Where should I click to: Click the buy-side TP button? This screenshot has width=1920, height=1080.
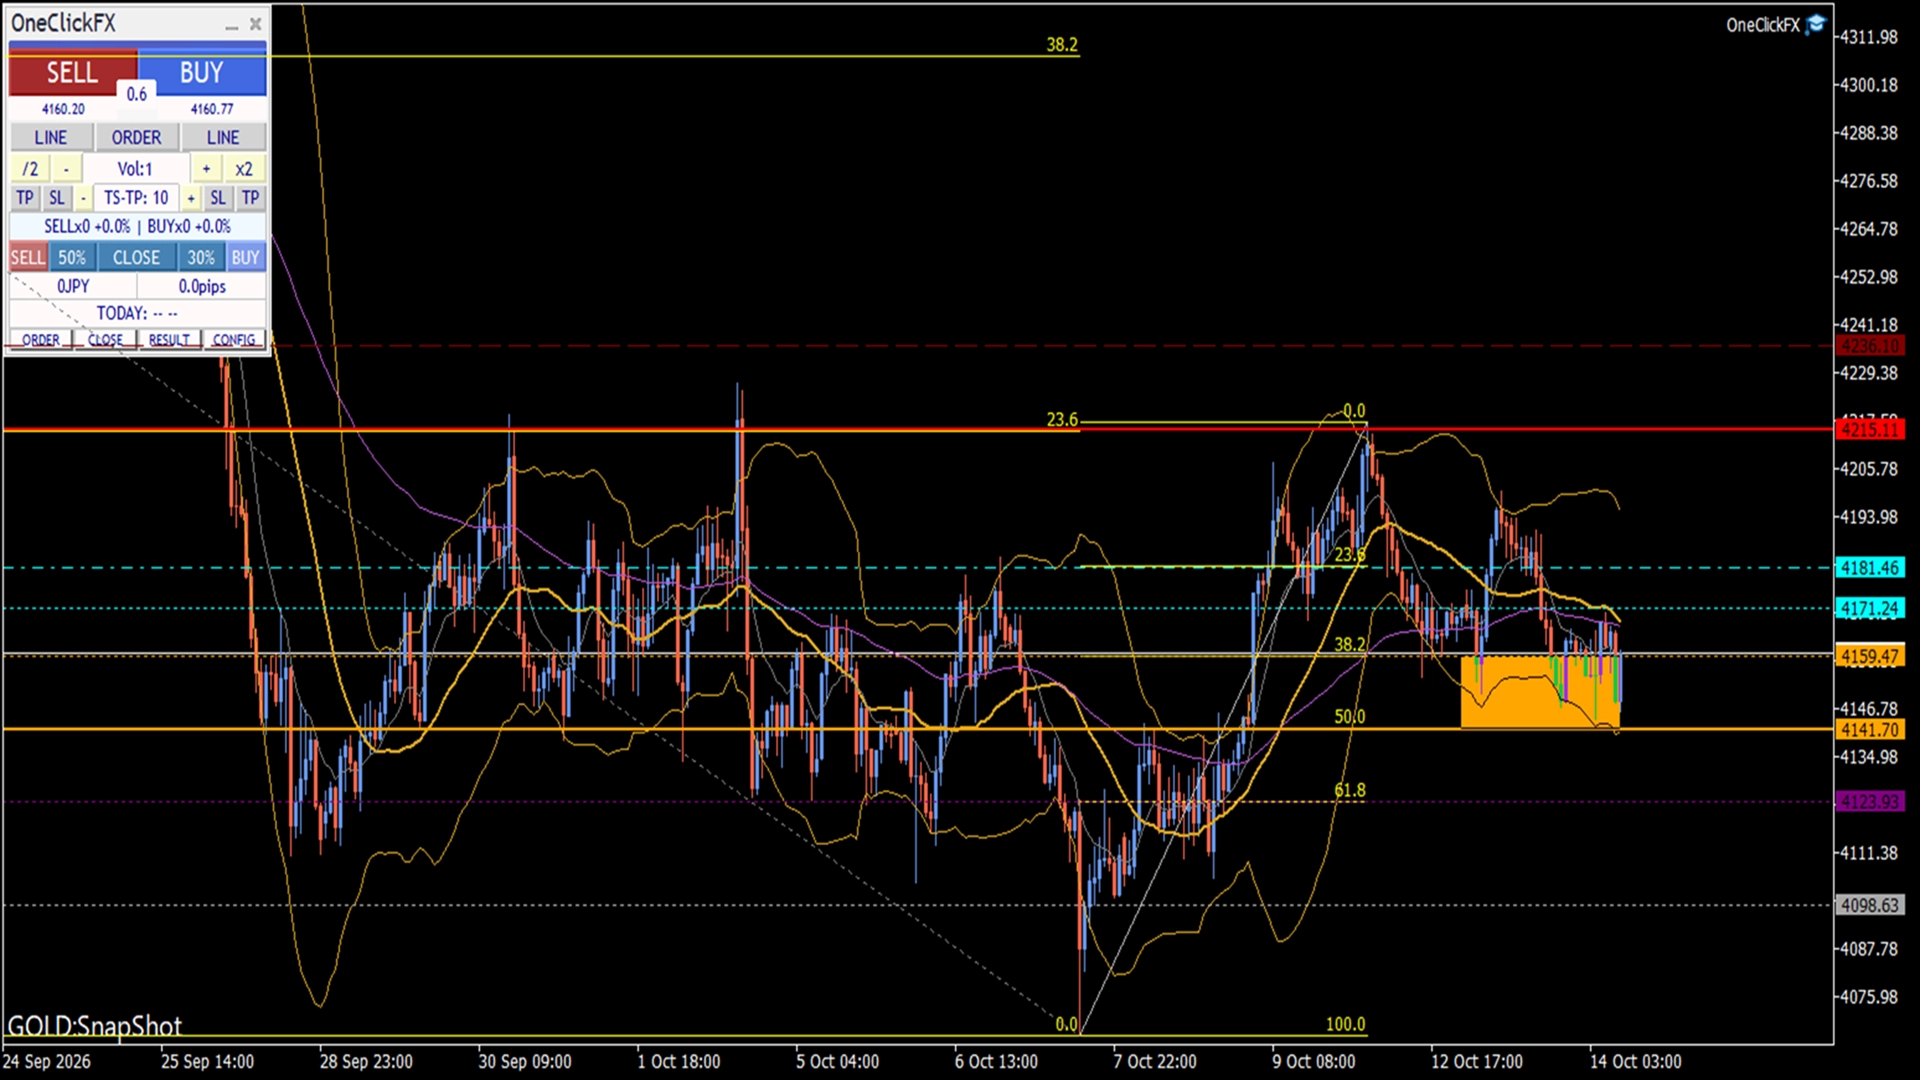(x=250, y=198)
